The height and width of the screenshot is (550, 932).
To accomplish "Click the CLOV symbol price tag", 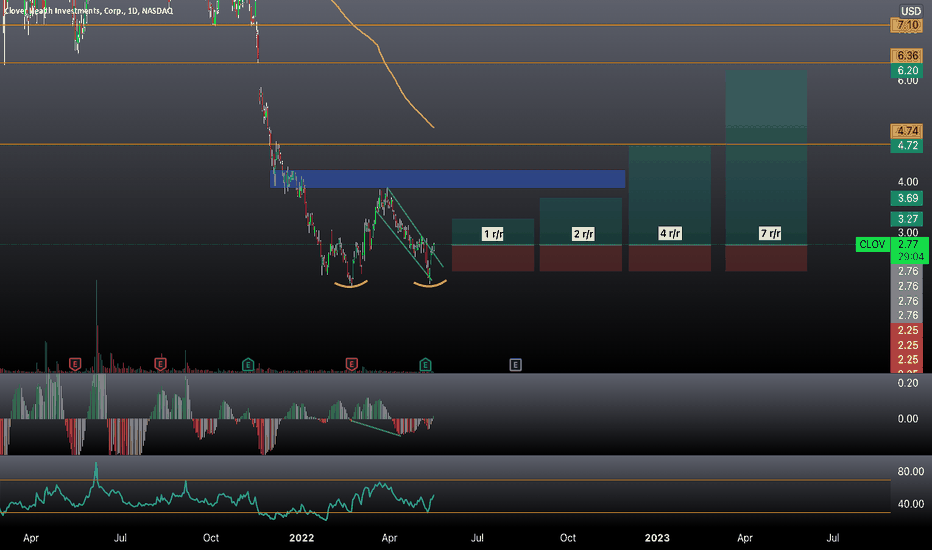I will [x=872, y=244].
